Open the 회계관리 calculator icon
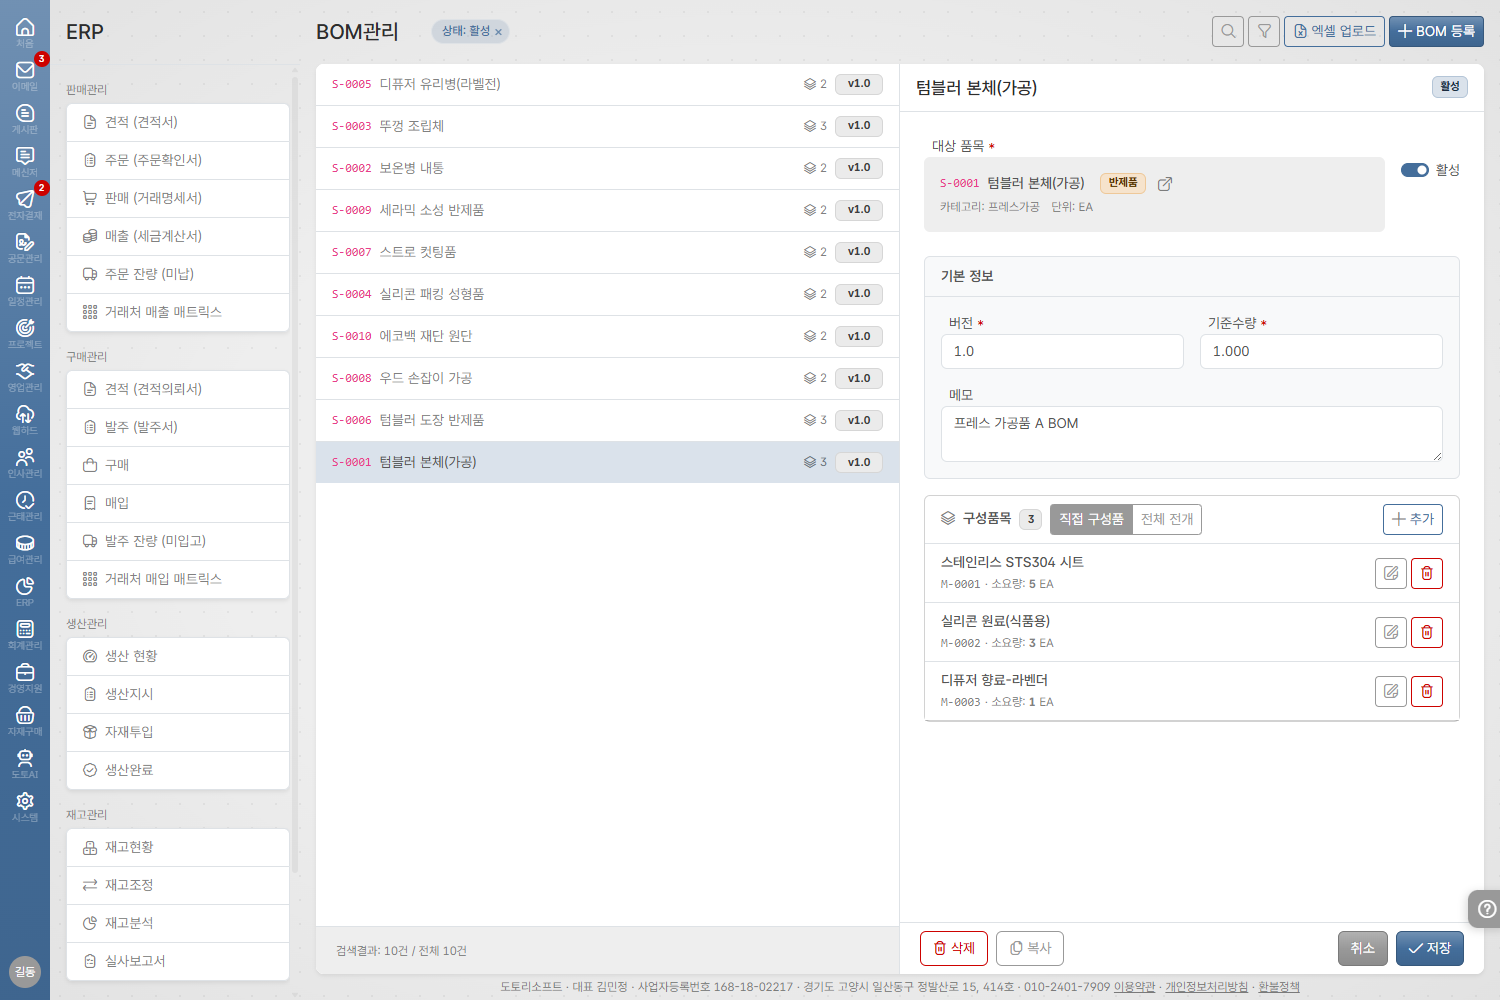 pos(25,634)
